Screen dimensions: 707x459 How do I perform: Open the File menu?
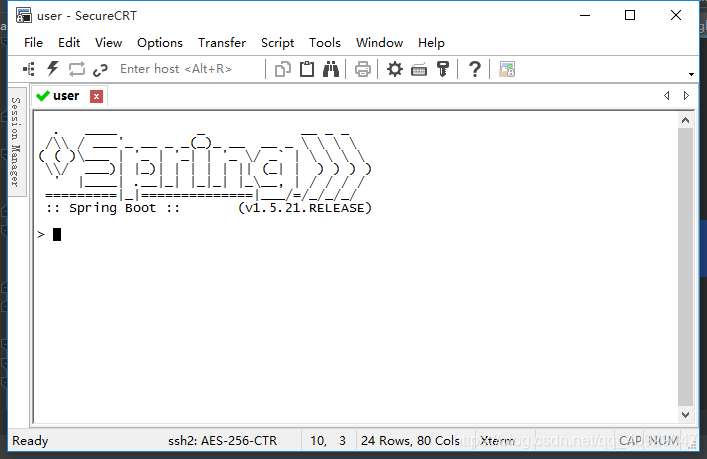pos(33,43)
